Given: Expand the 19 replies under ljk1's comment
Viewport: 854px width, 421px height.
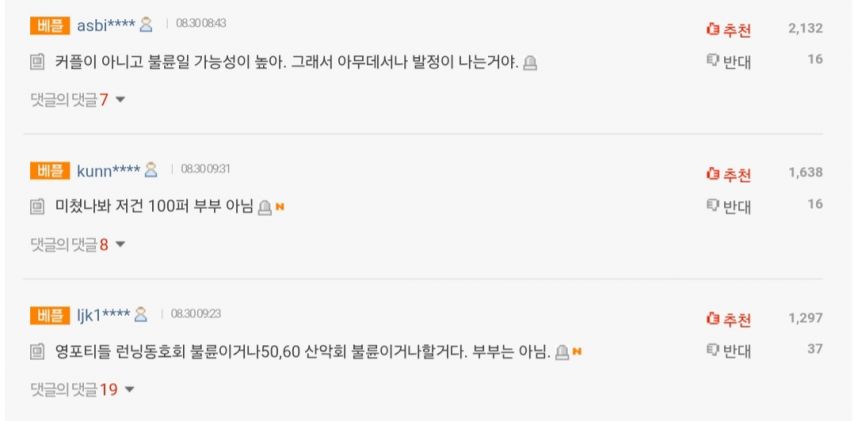Looking at the screenshot, I should coord(81,389).
